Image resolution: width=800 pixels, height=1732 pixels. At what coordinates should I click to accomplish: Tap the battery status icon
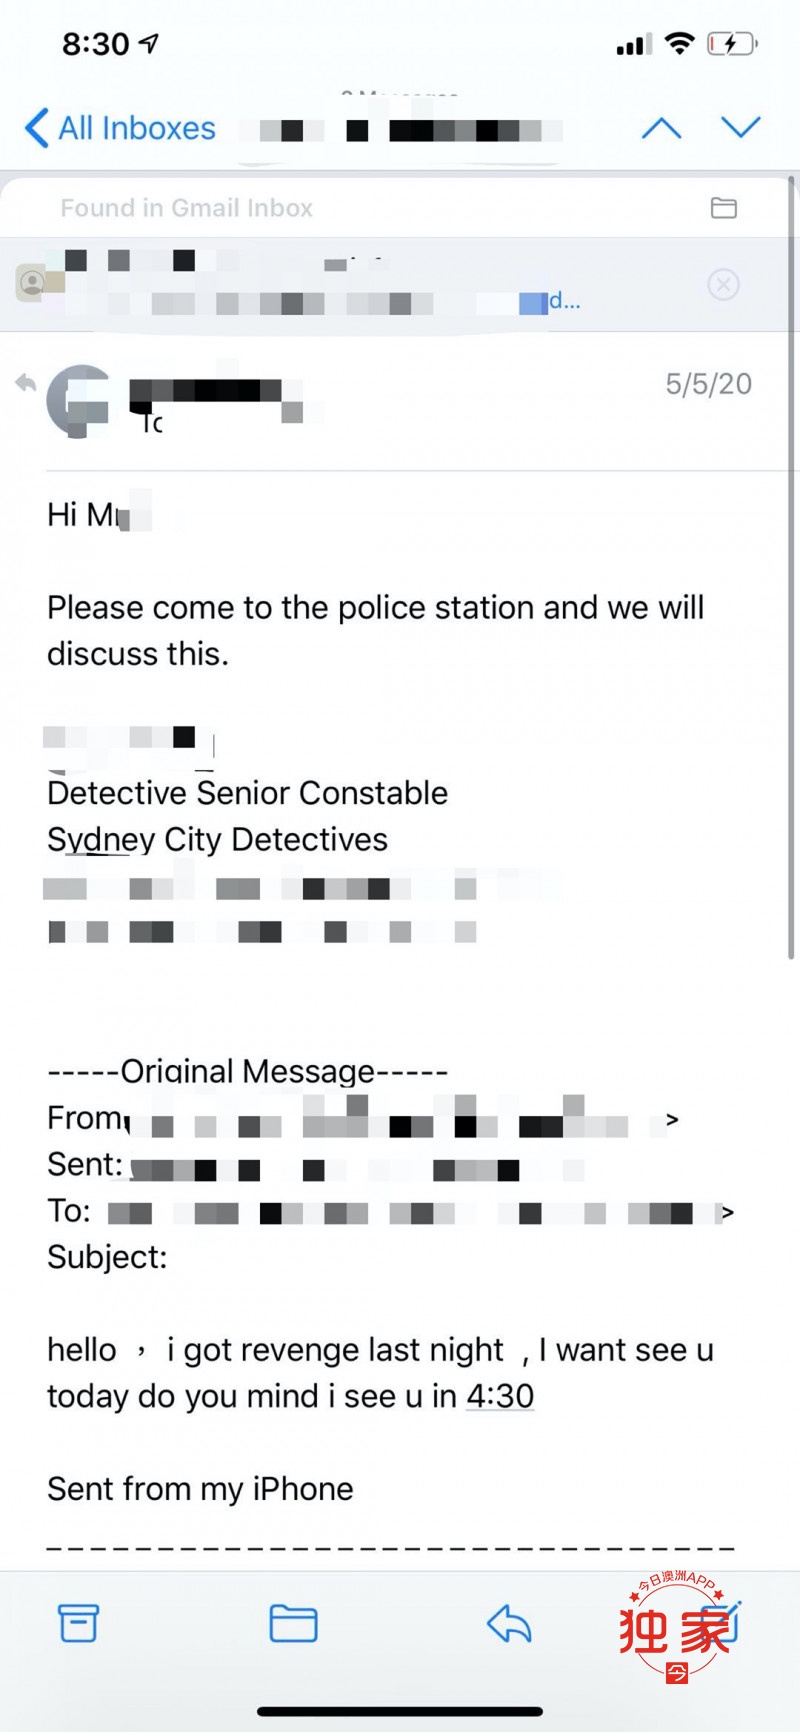[732, 44]
